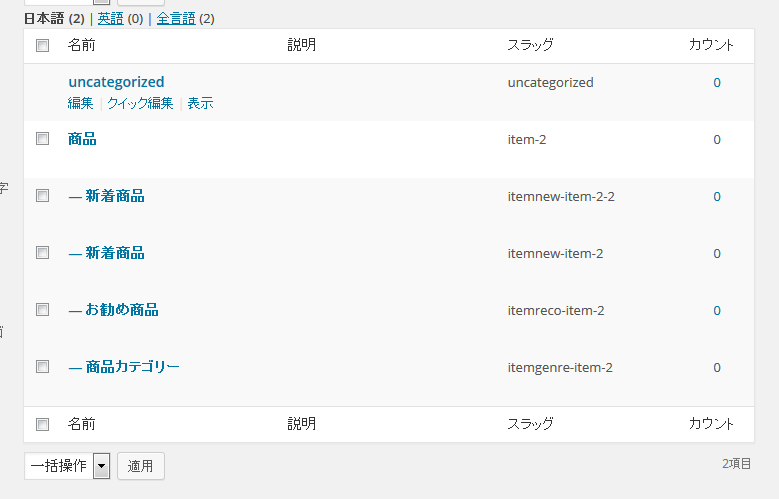Open the uncategorized category name link
Screen dimensions: 779x499
pyautogui.click(x=116, y=82)
